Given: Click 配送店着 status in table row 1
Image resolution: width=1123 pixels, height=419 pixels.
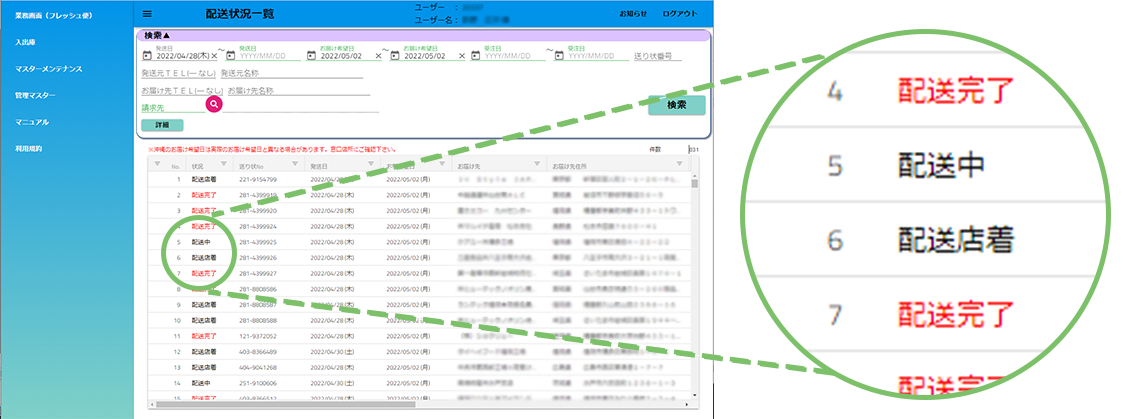Looking at the screenshot, I should coord(204,179).
